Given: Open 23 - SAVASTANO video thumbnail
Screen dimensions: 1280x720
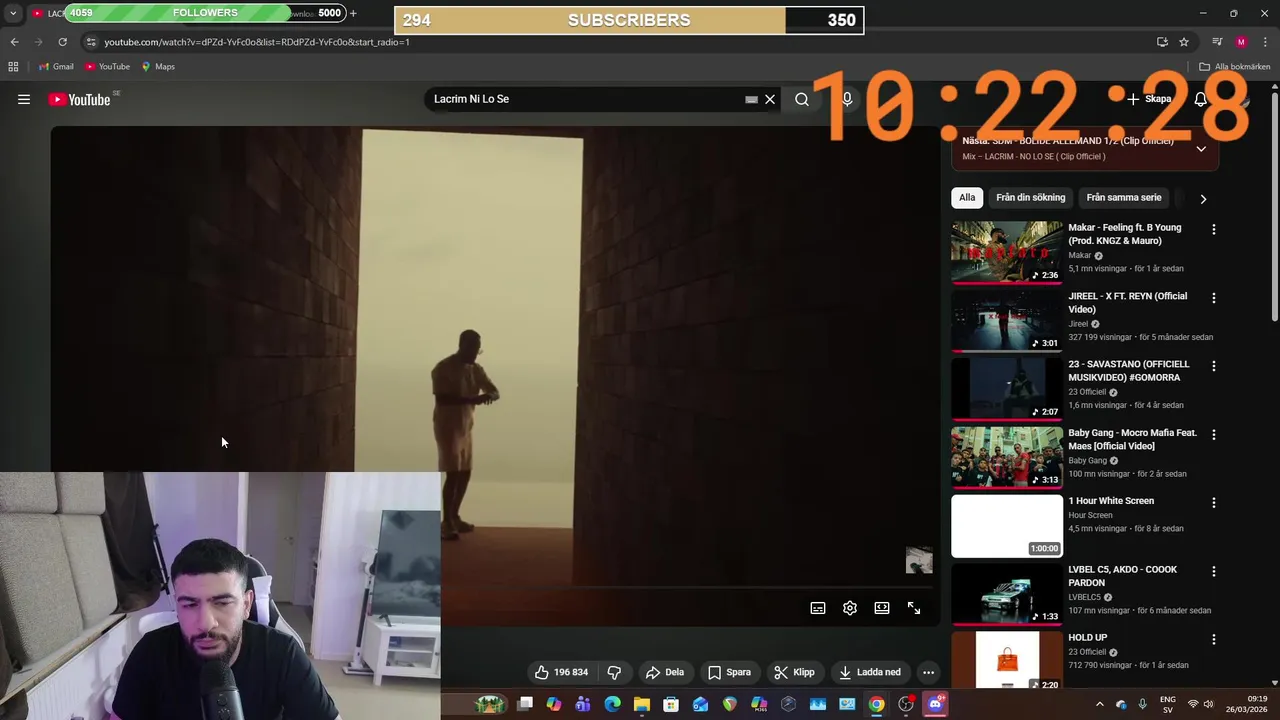Looking at the screenshot, I should (1007, 389).
